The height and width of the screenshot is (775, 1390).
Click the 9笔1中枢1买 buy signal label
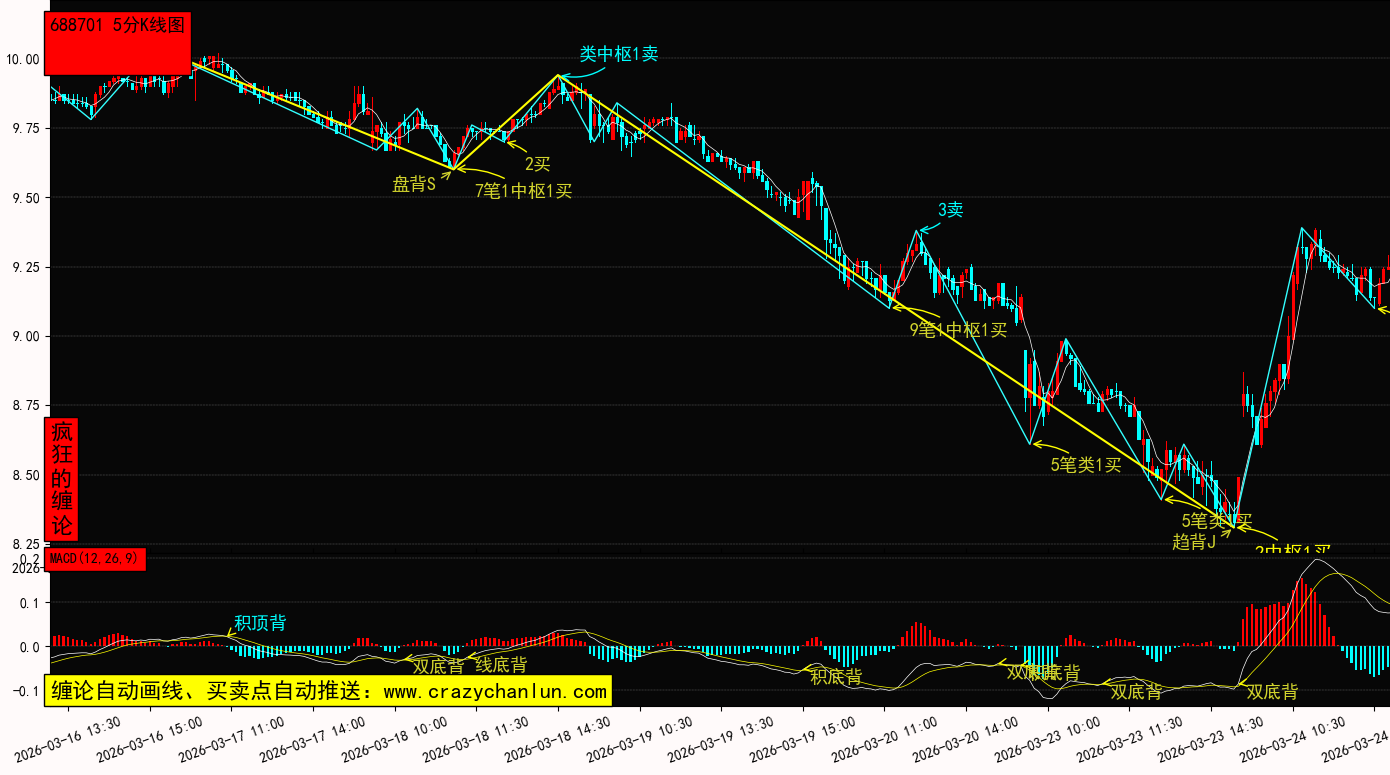958,330
